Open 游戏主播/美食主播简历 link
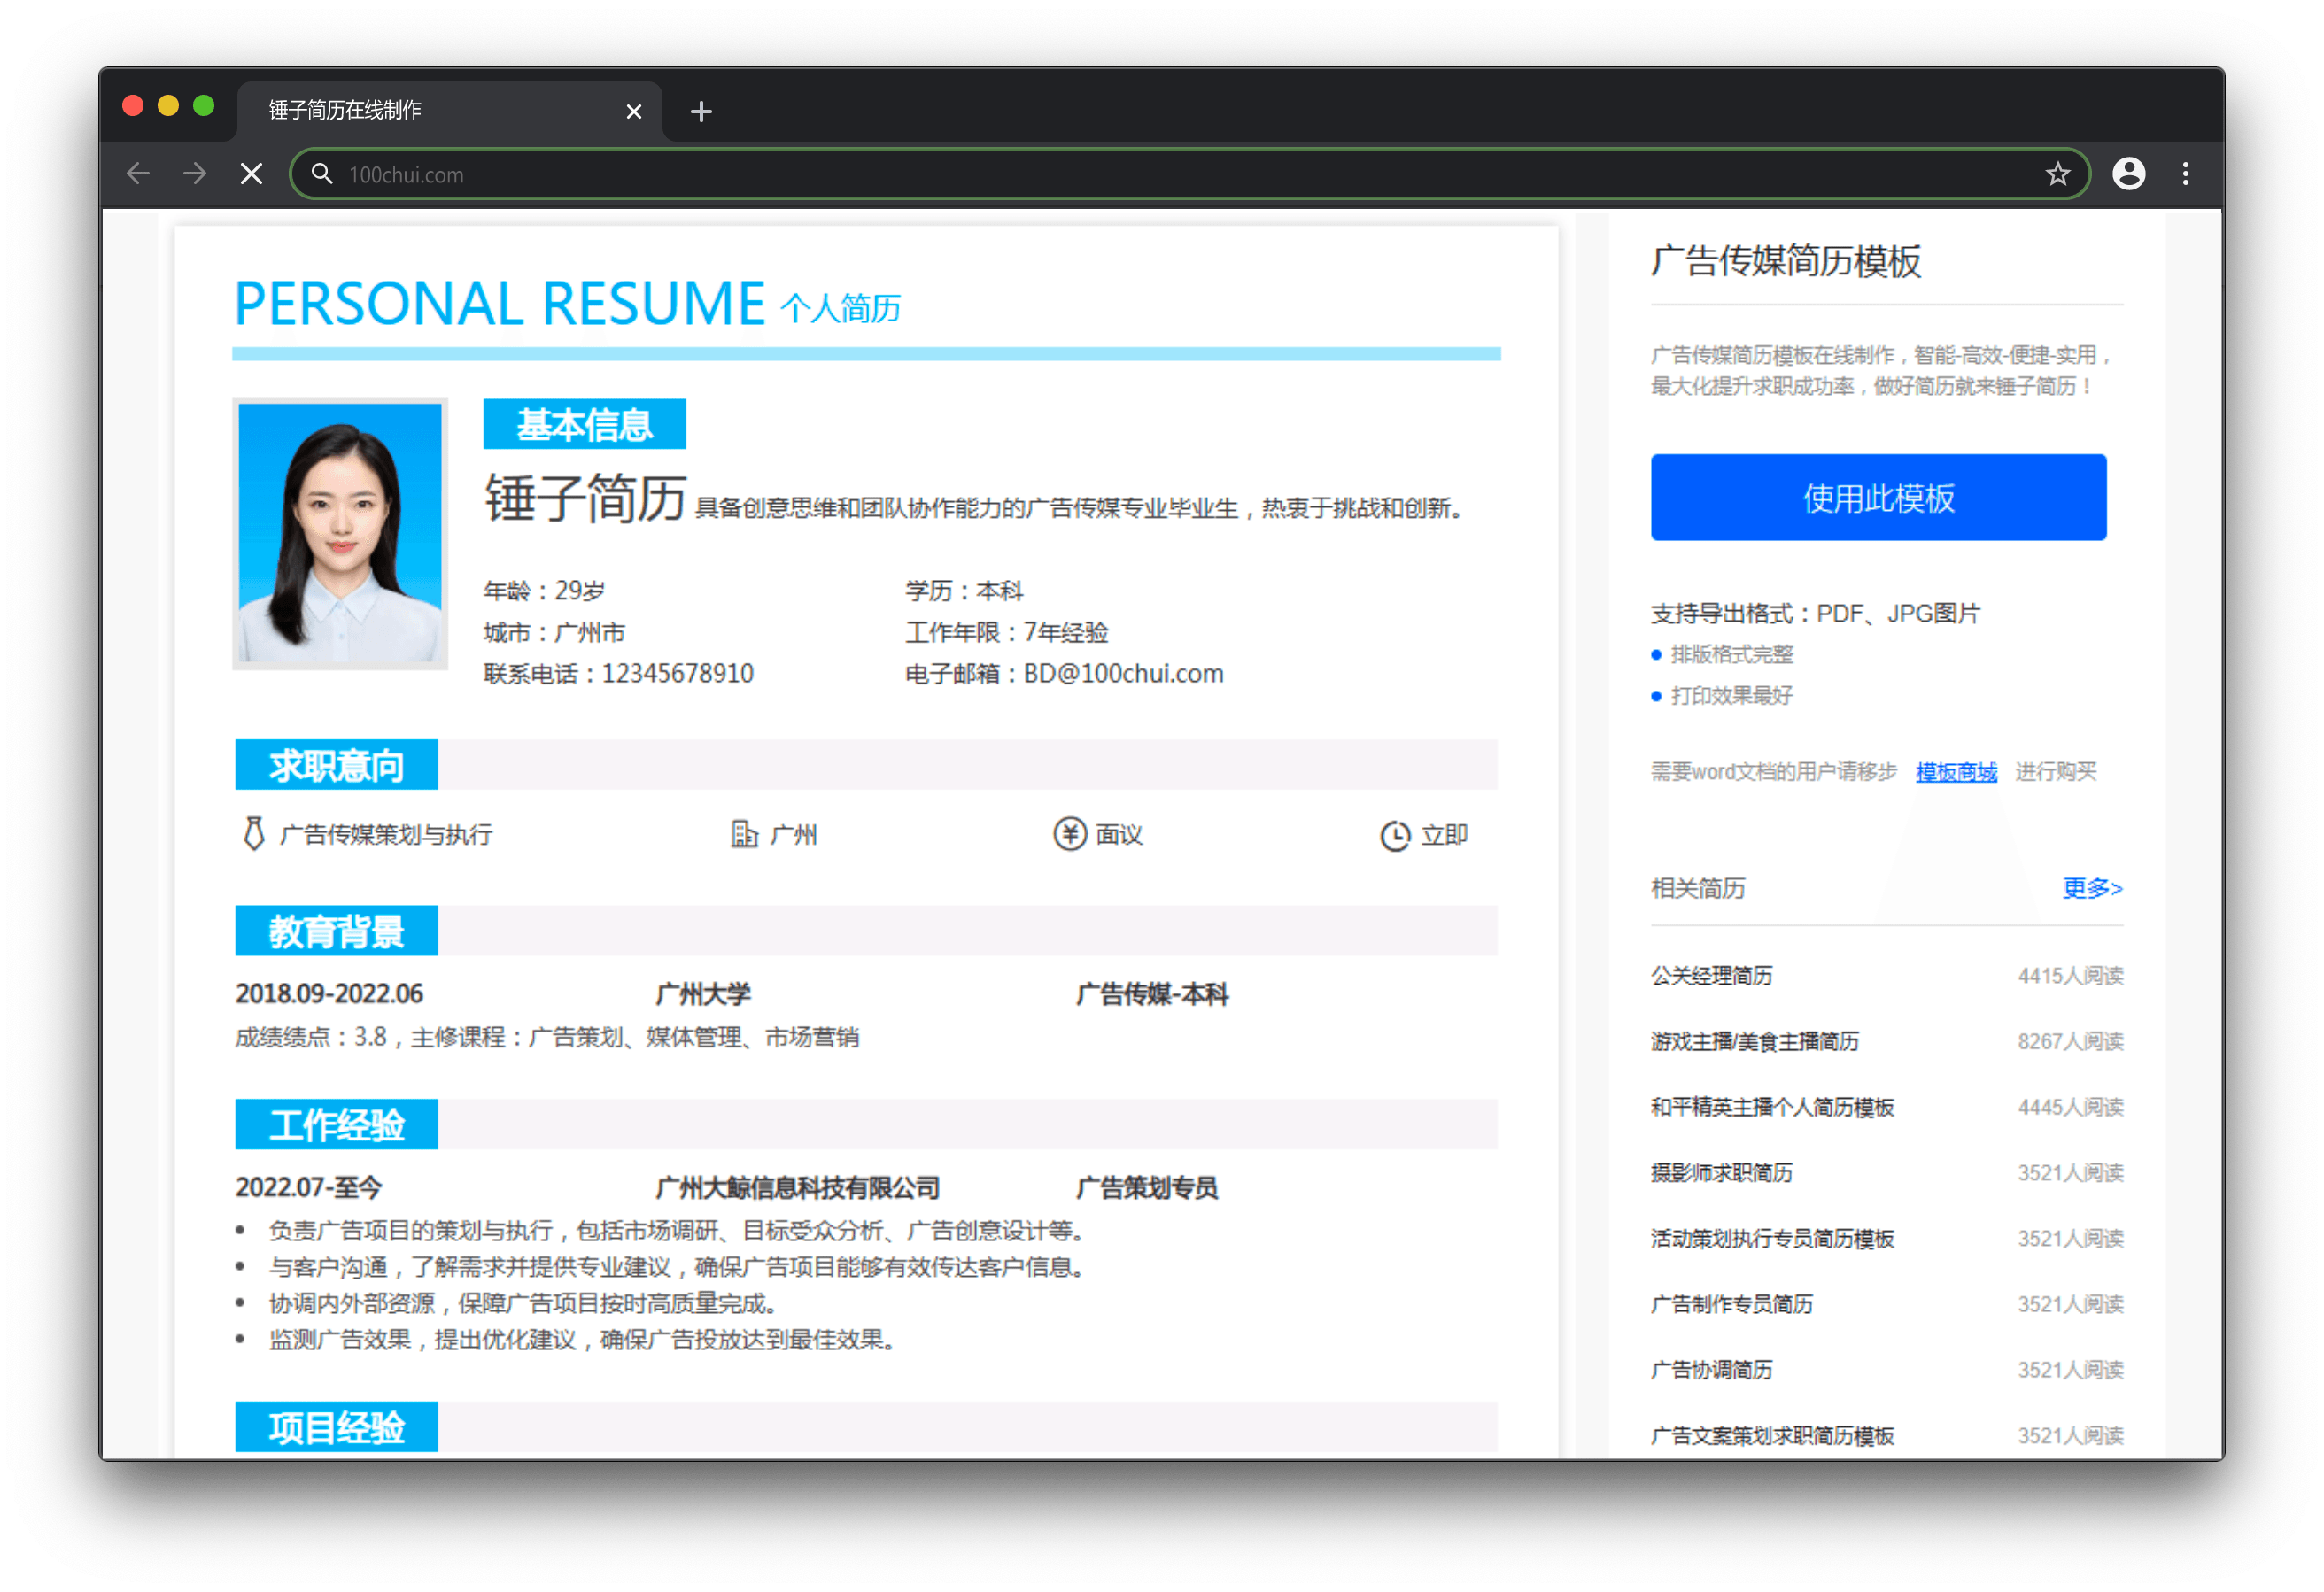Viewport: 2324px width, 1592px height. coord(1754,1041)
